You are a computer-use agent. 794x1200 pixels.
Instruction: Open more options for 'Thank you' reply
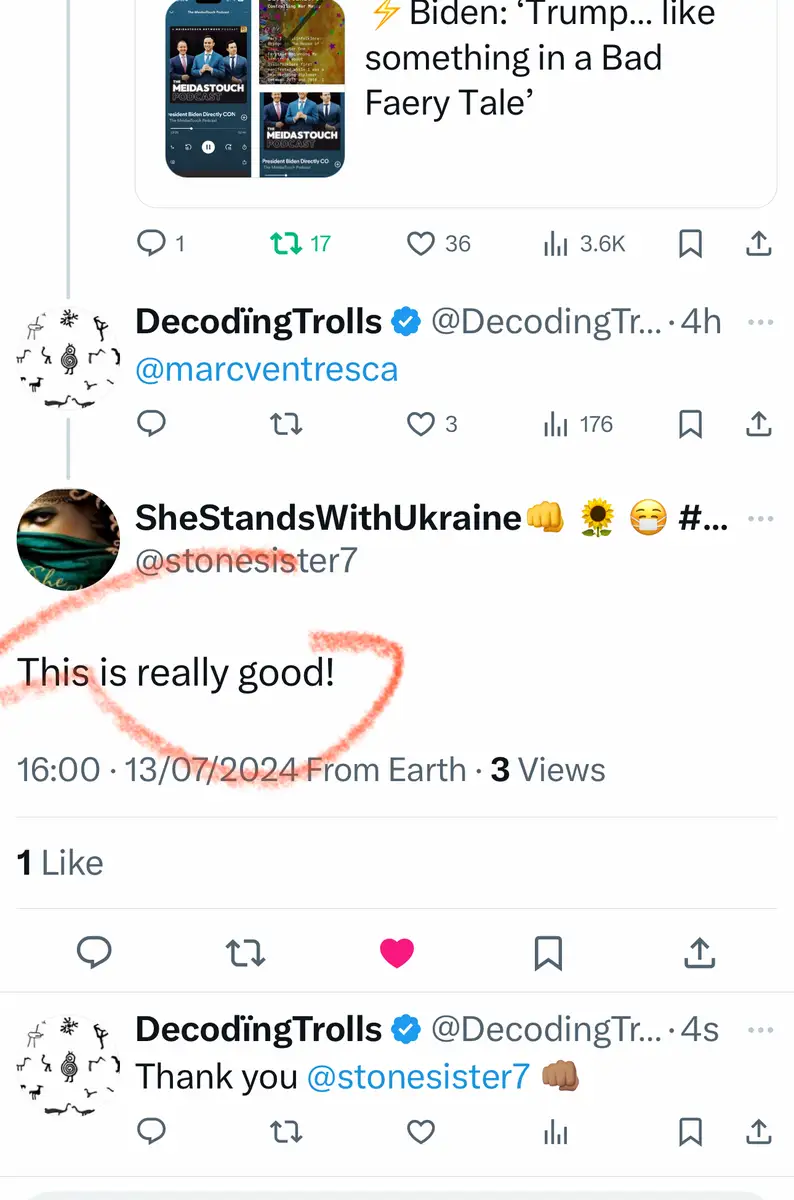coord(761,1029)
